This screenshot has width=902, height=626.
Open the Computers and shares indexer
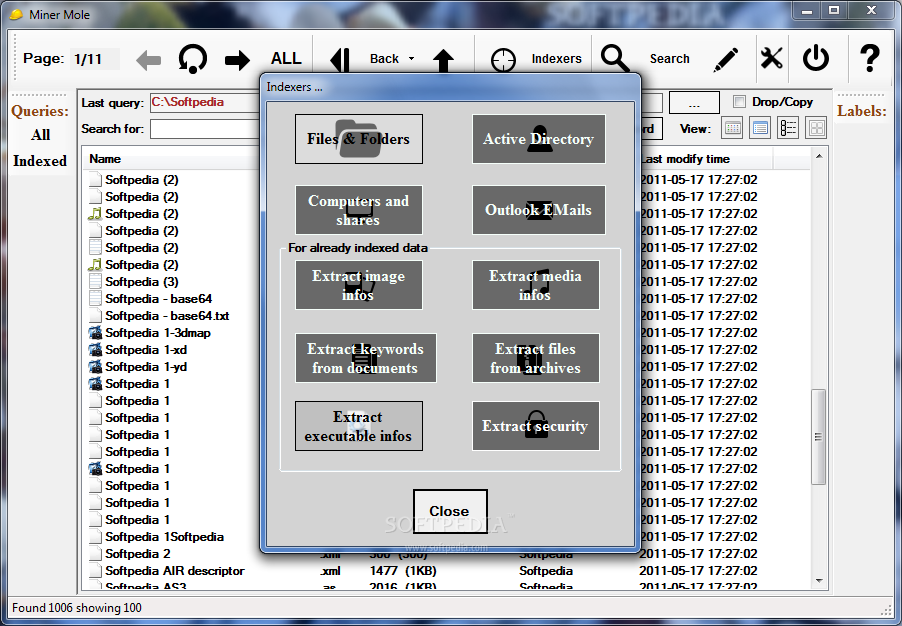(x=359, y=210)
